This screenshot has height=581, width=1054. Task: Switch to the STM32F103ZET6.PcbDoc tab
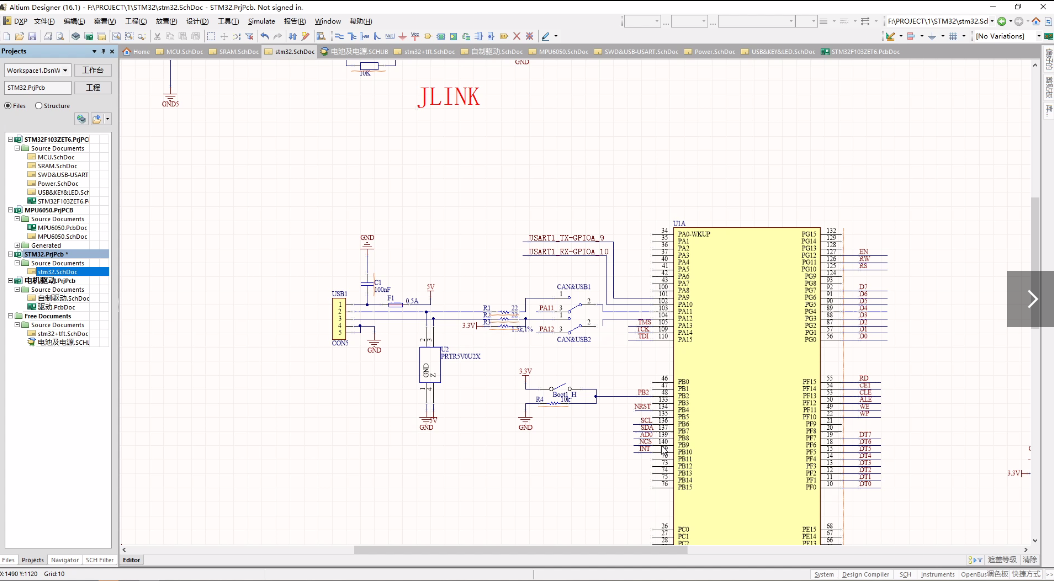[x=860, y=51]
